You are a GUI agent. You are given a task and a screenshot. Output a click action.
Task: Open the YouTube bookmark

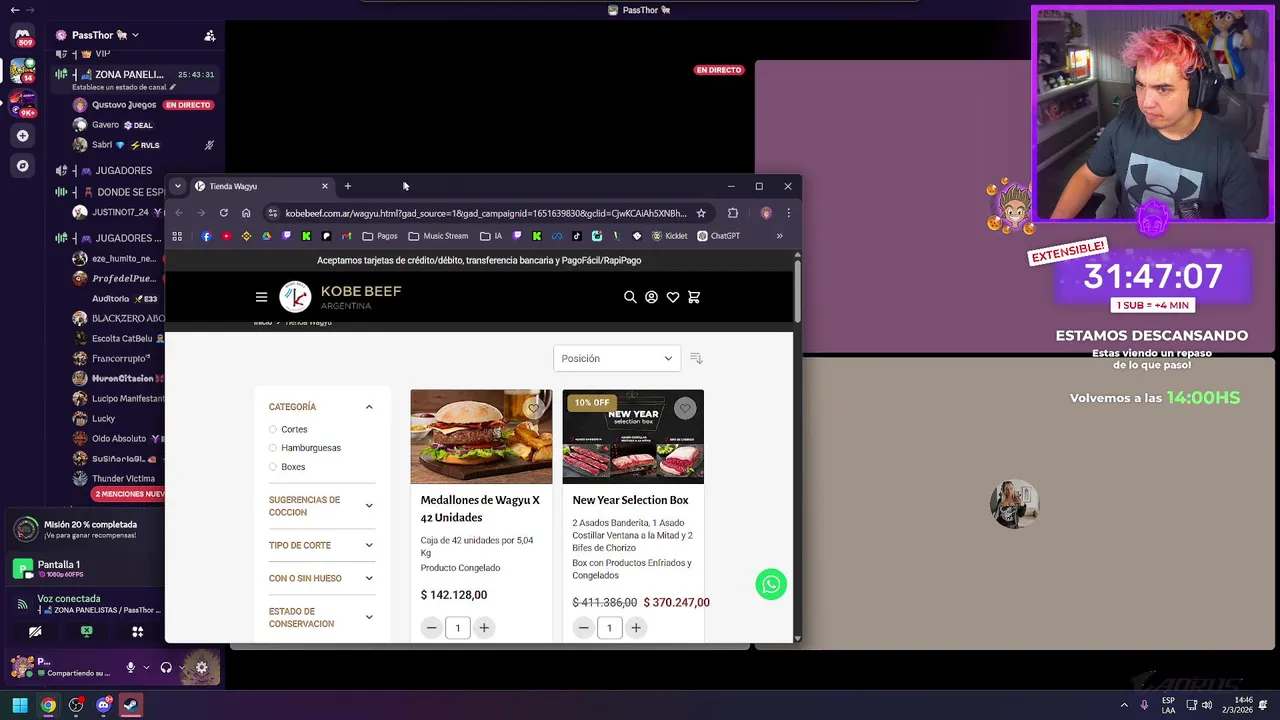coord(226,236)
